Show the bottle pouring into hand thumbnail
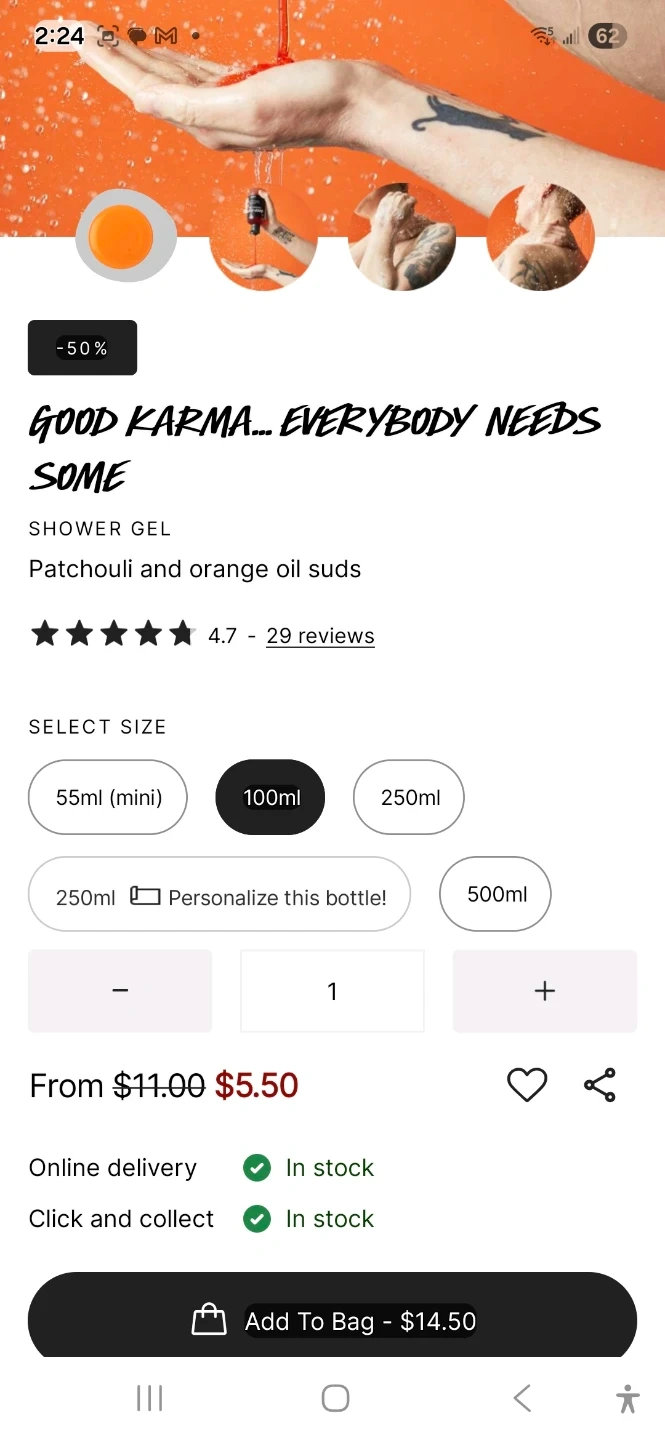The image size is (665, 1440). pos(263,237)
